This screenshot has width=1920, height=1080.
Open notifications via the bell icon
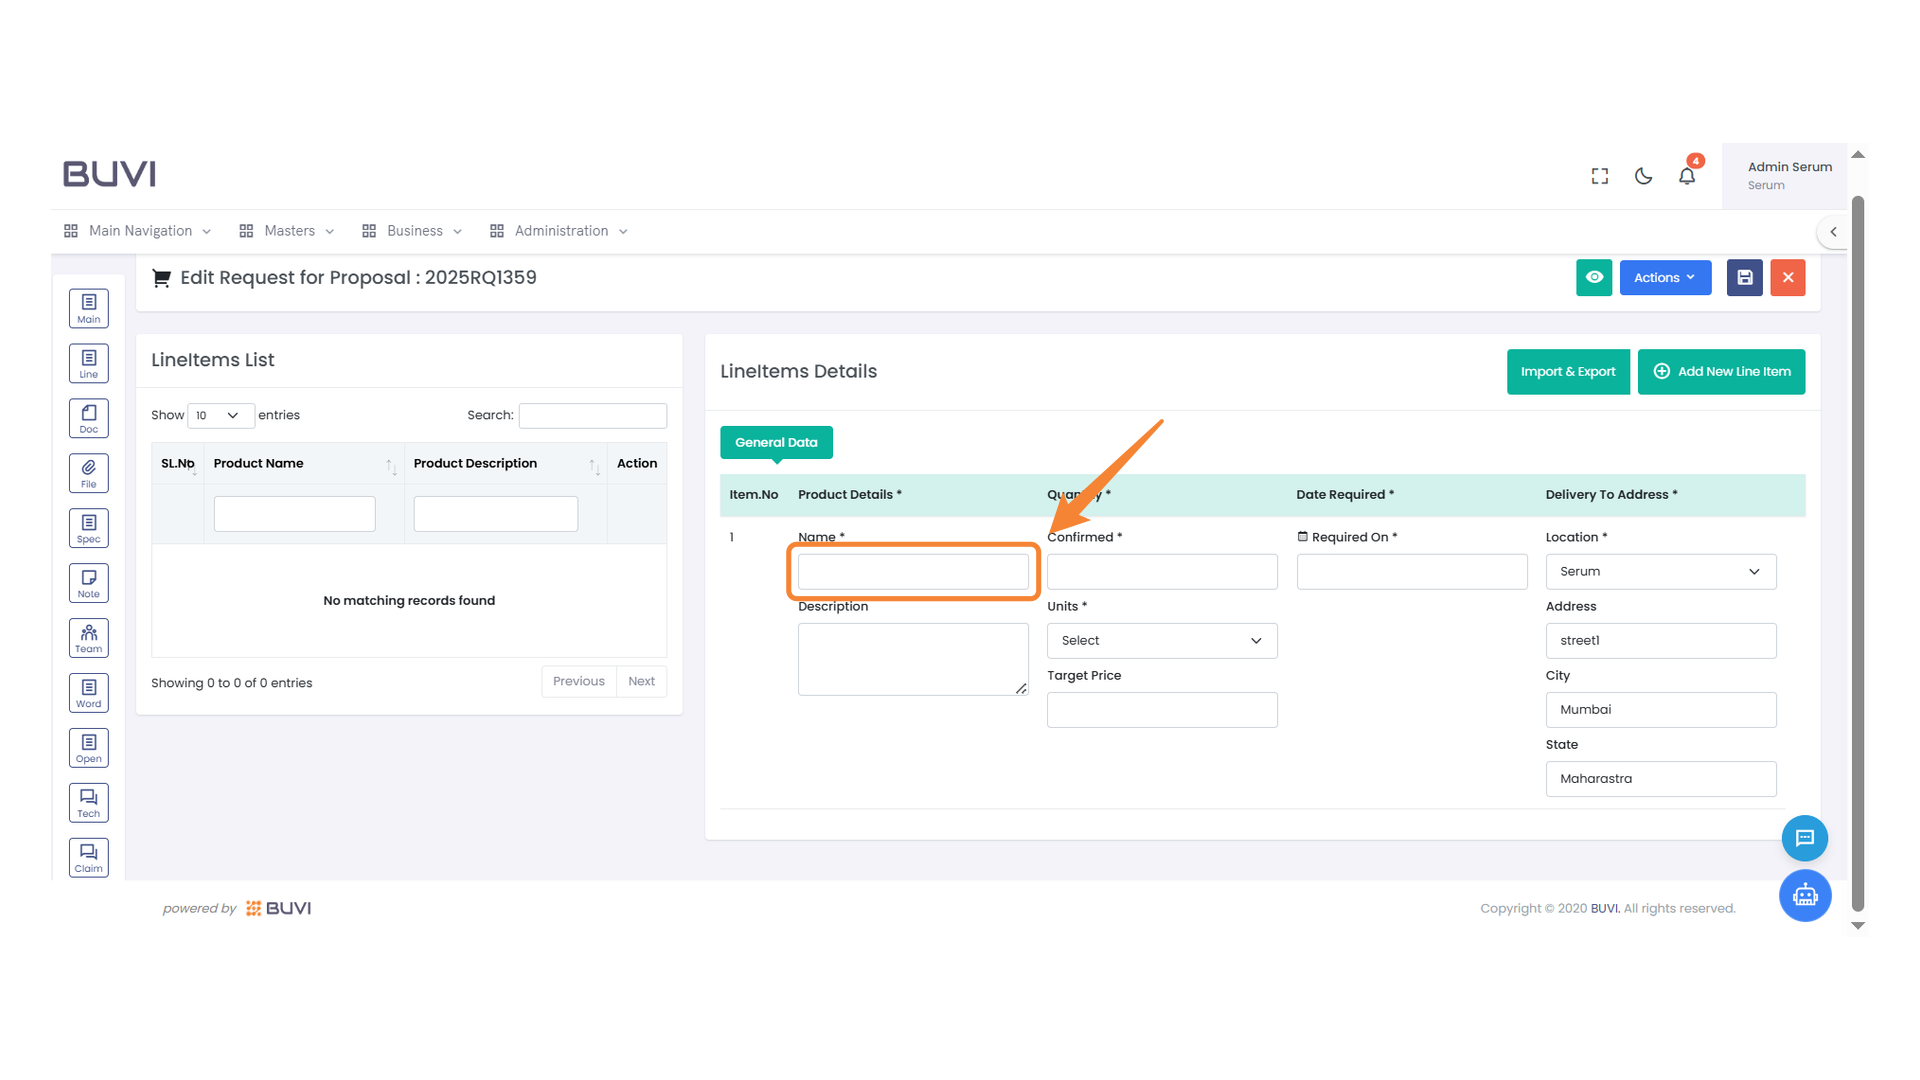1687,175
